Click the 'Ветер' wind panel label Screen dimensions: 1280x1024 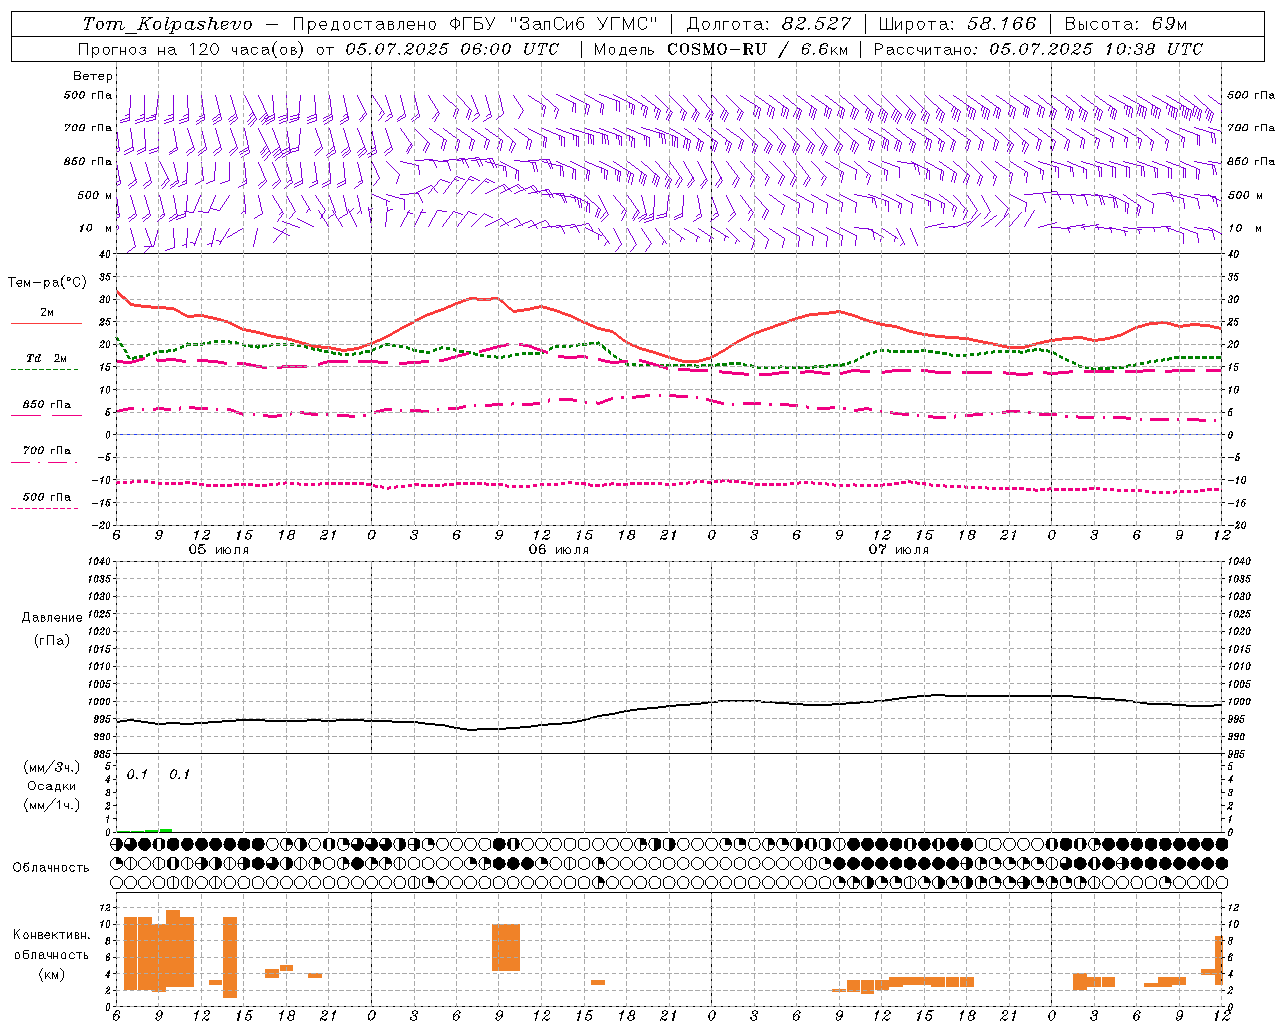(92, 76)
